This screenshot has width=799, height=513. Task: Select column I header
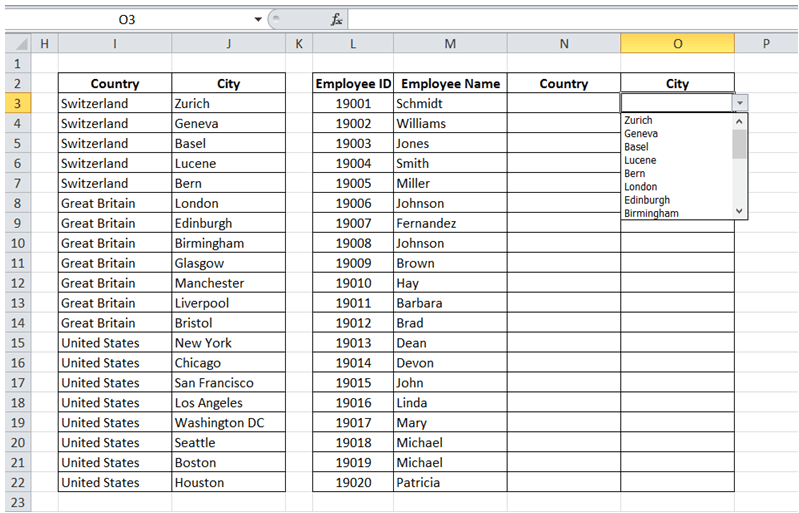coord(115,44)
